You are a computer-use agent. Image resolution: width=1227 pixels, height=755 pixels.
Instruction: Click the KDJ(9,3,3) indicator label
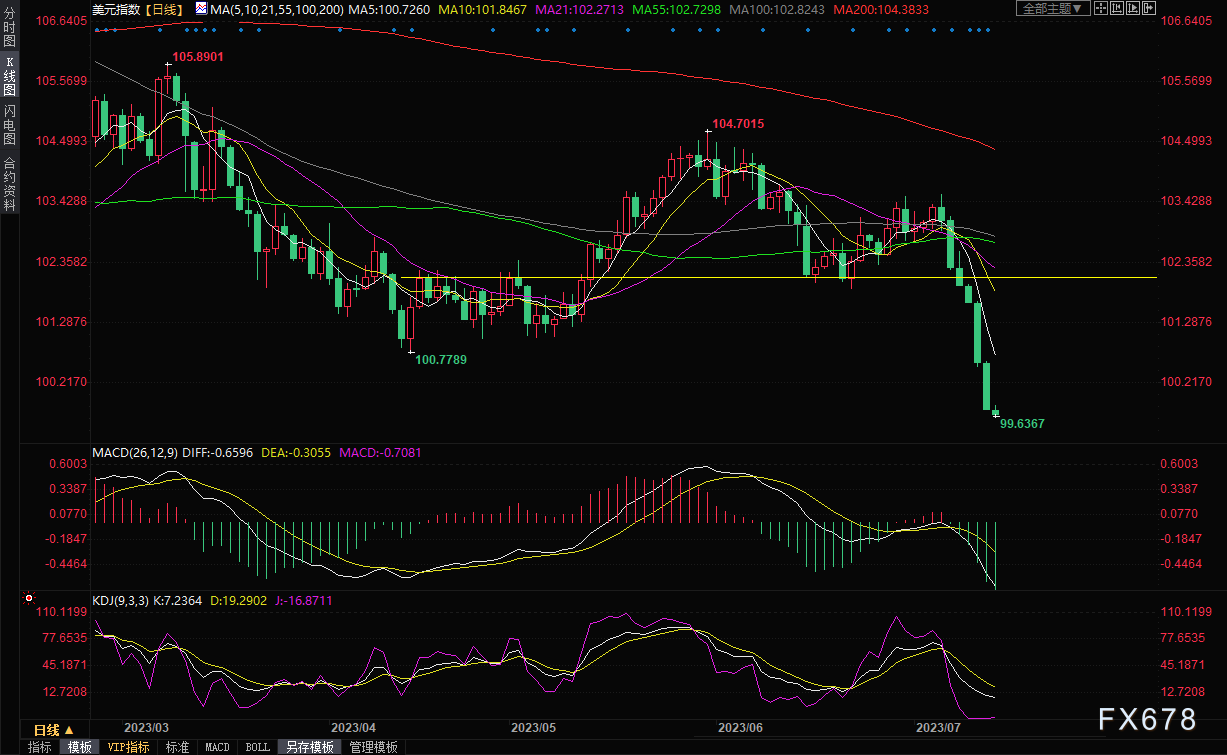tap(120, 601)
